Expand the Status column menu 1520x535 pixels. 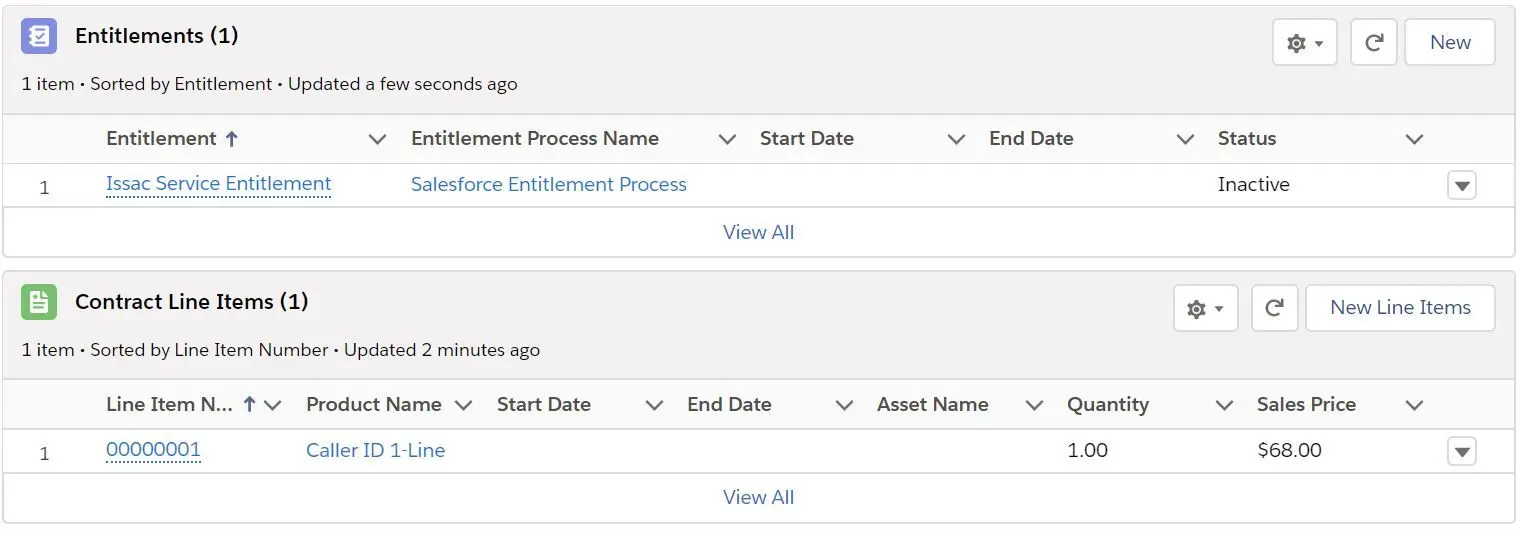(x=1414, y=139)
